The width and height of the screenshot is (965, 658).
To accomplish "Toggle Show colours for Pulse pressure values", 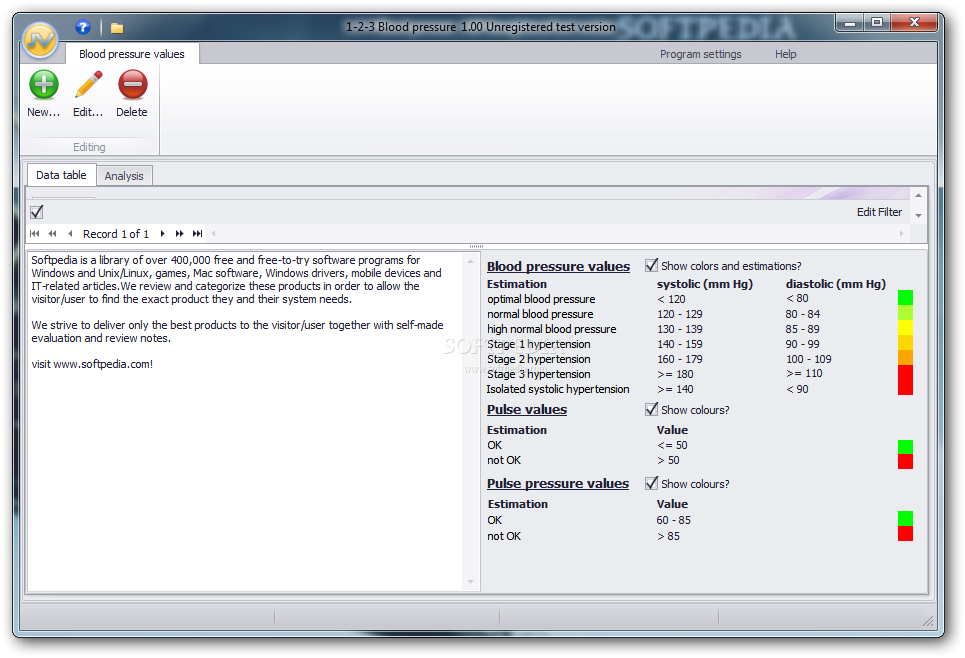I will coord(651,483).
